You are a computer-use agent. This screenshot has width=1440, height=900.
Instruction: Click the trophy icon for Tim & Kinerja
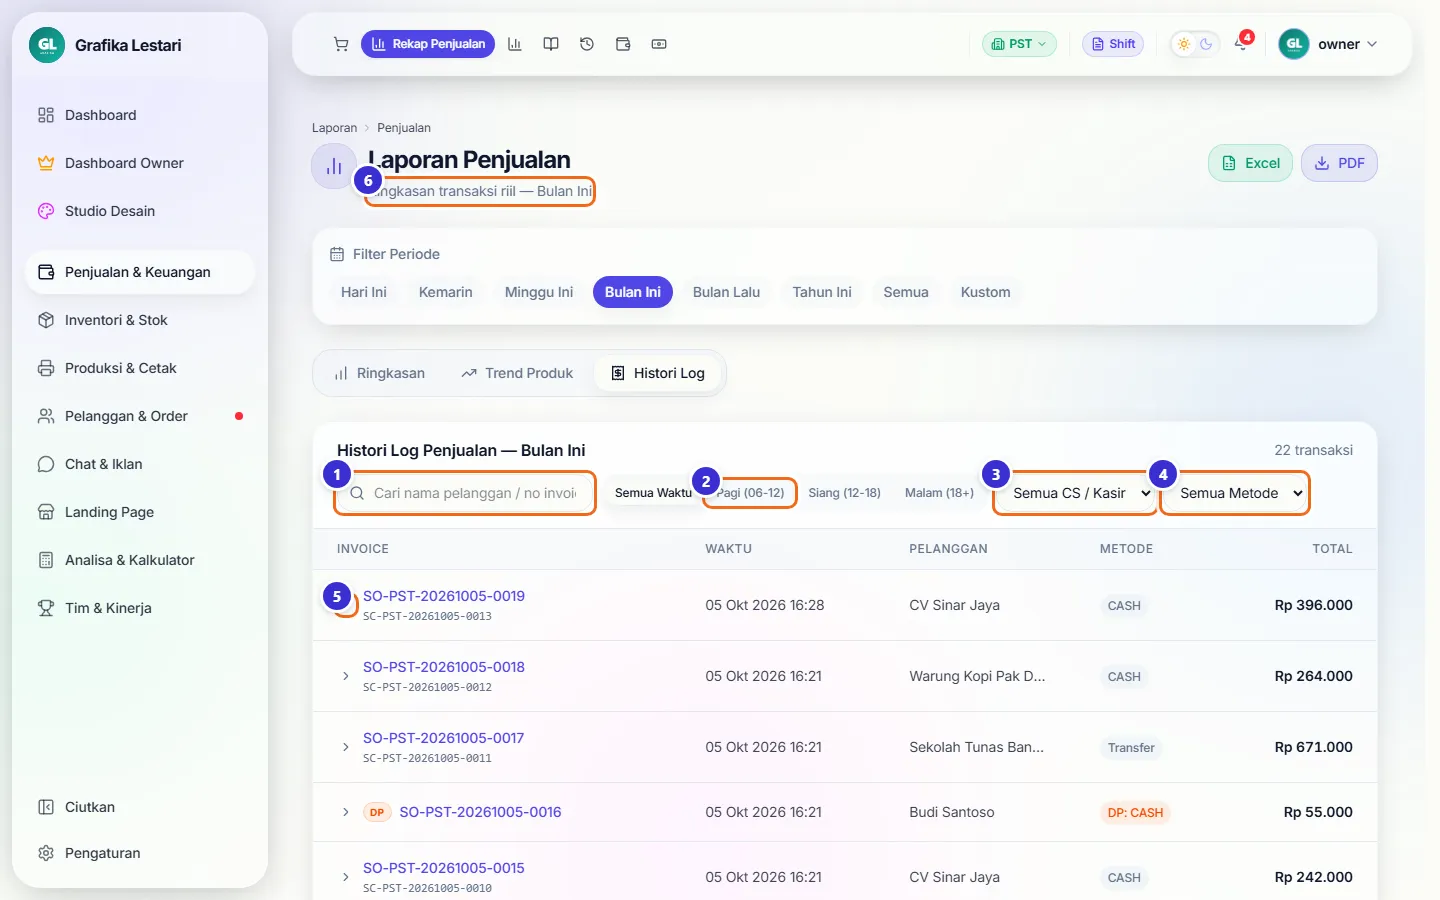[x=46, y=608]
